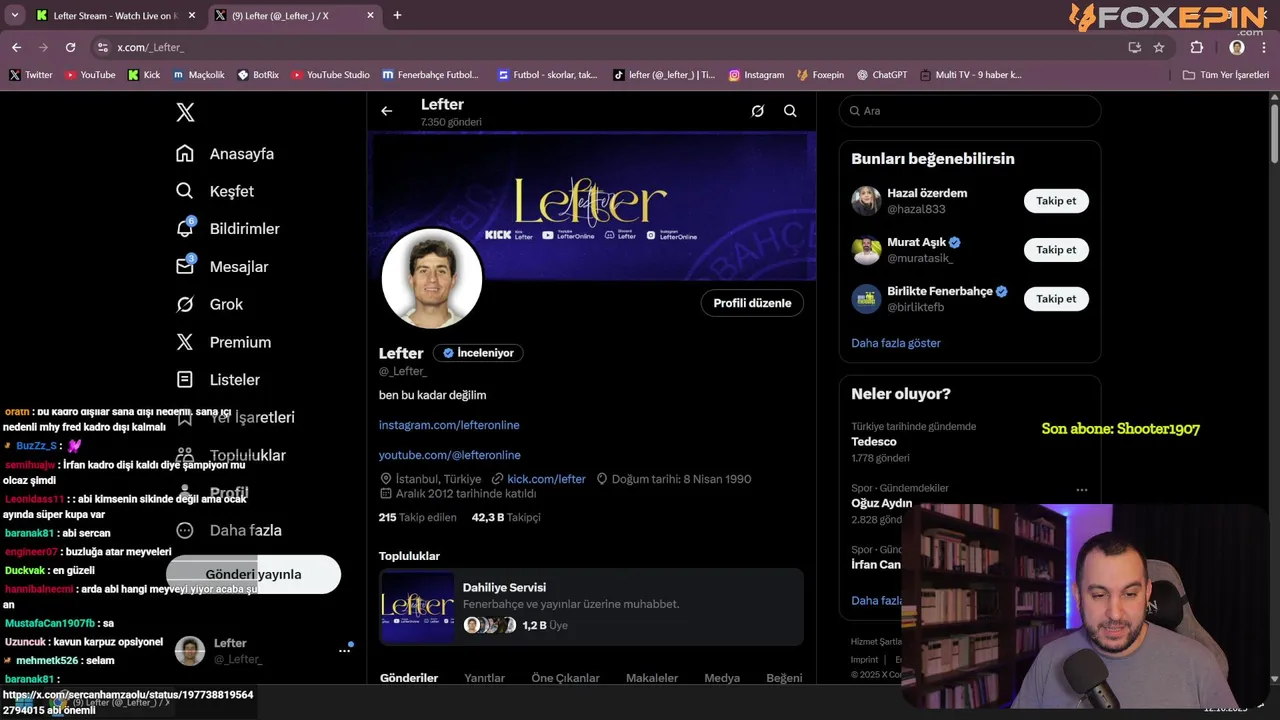This screenshot has width=1280, height=720.
Task: Click the Gönderi yayınla button
Action: tap(253, 574)
